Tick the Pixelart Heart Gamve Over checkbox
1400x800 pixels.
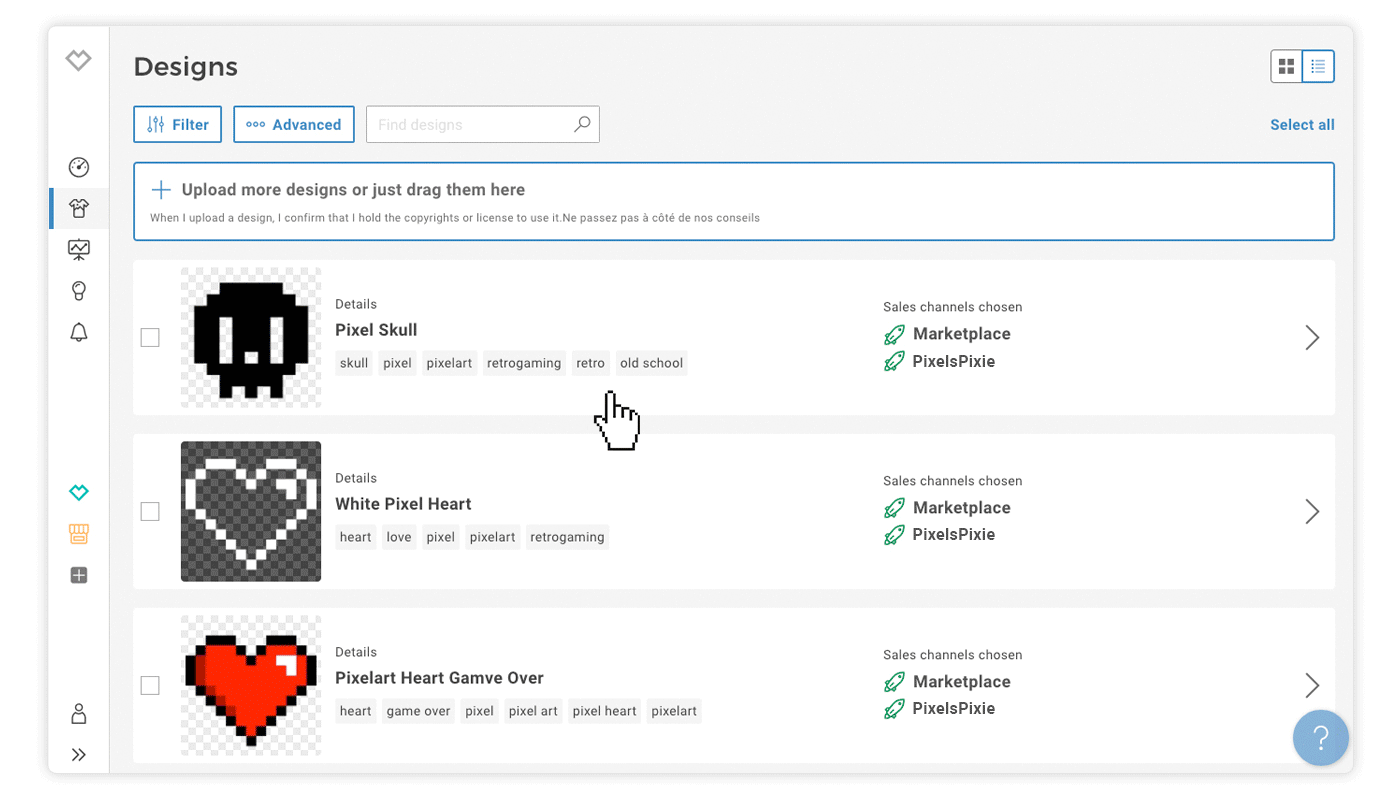(150, 686)
